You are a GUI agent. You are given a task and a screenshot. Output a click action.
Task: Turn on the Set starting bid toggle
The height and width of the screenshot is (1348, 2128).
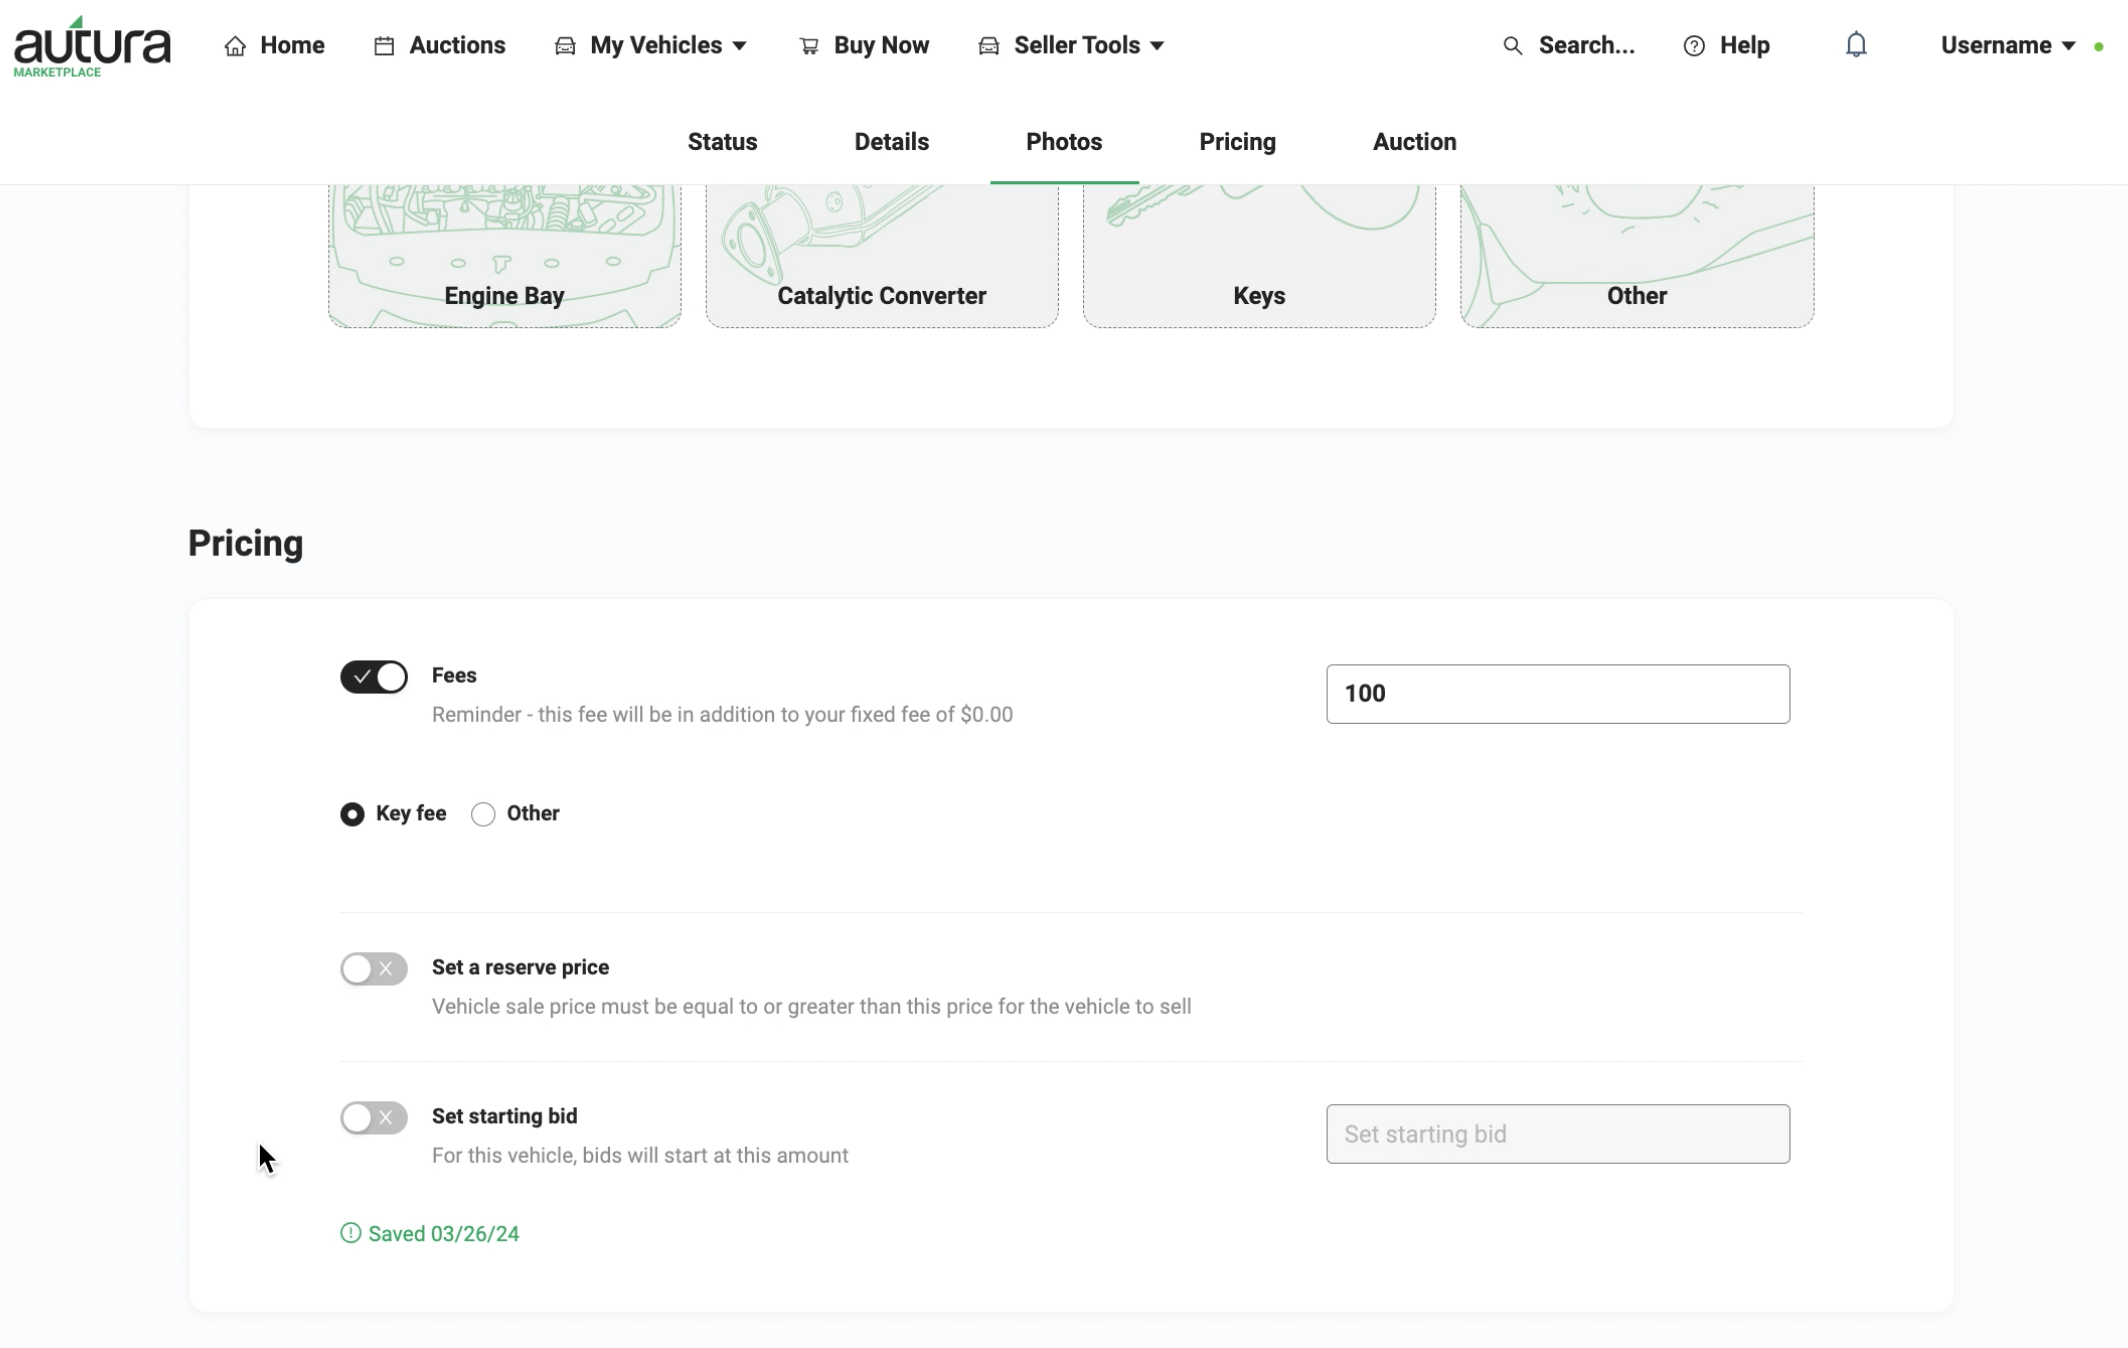374,1118
